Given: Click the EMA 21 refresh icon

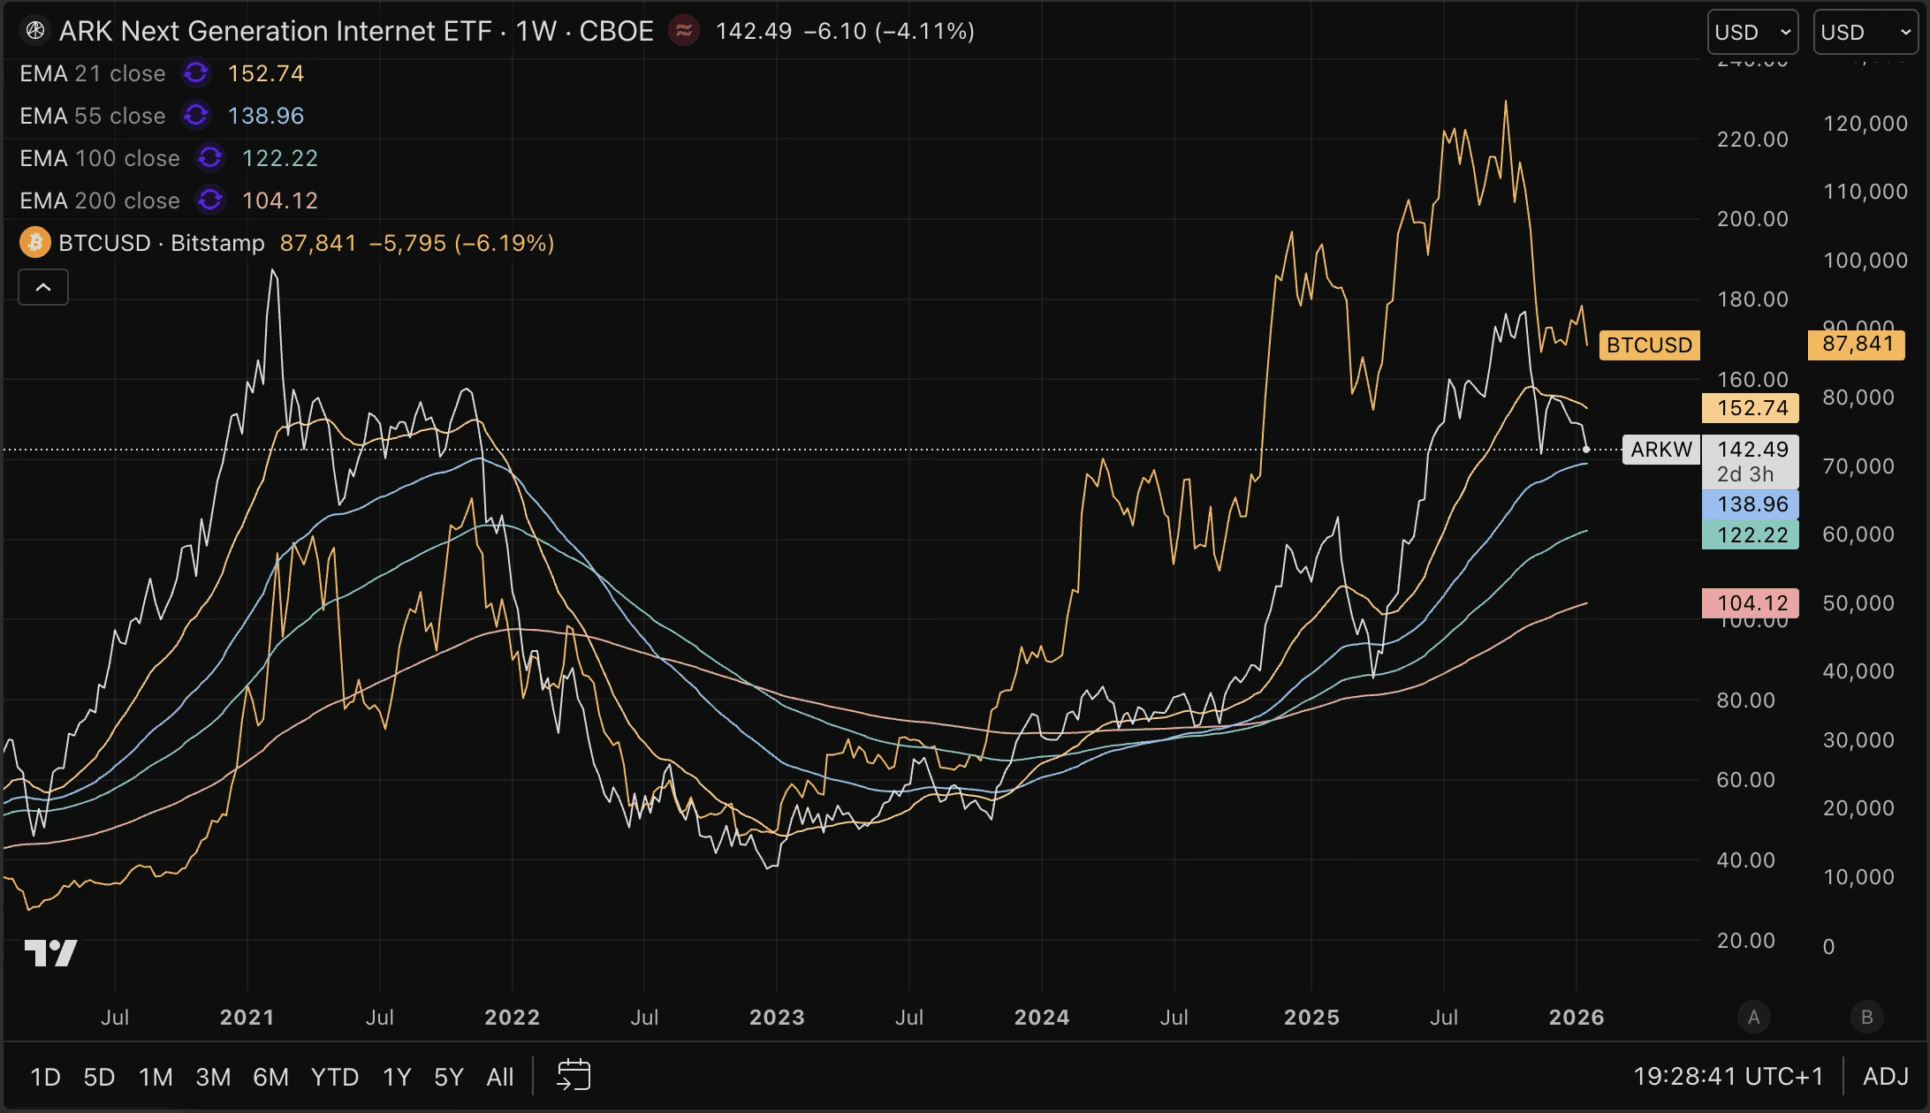Looking at the screenshot, I should pos(196,73).
